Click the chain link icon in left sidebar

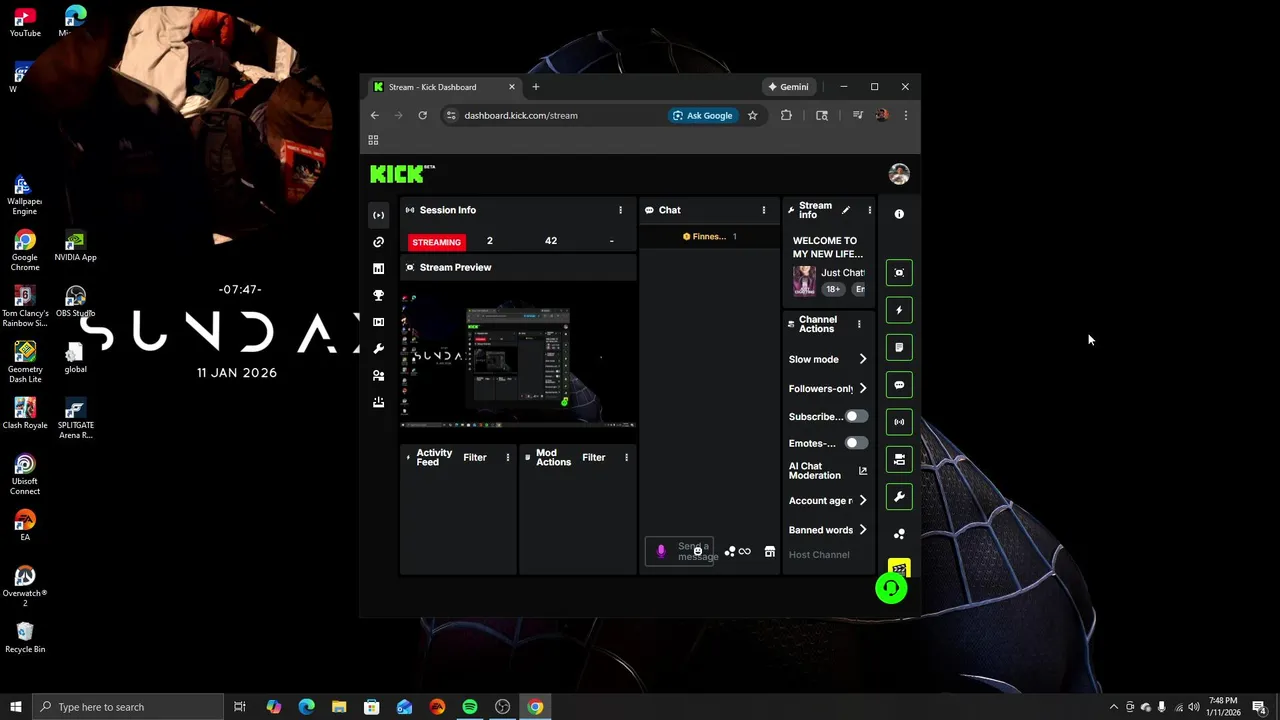[378, 242]
